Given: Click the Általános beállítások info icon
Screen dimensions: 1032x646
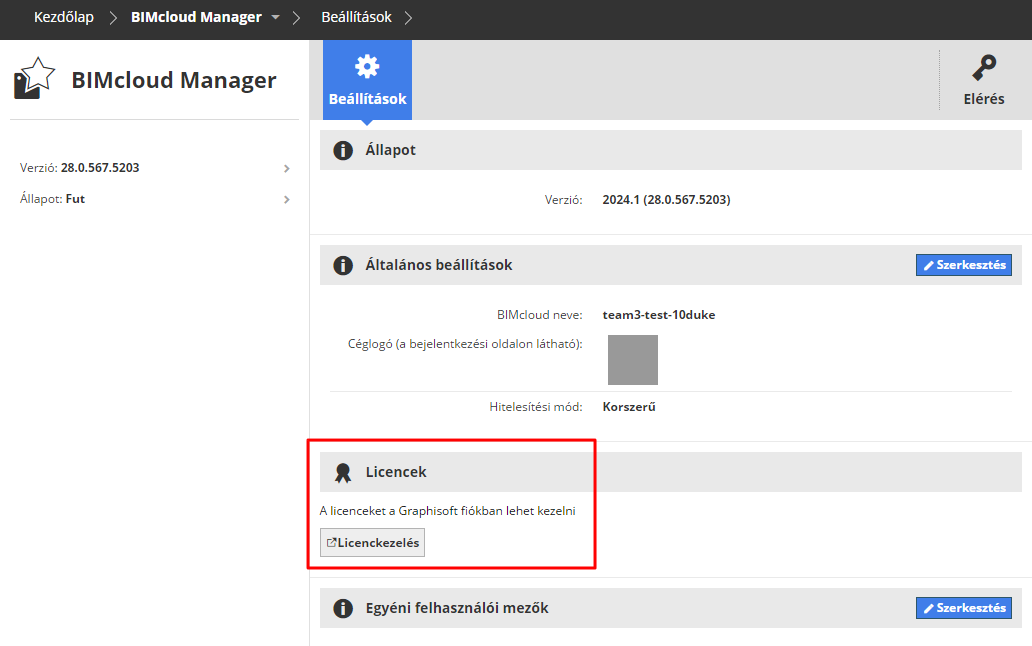Looking at the screenshot, I should point(342,265).
